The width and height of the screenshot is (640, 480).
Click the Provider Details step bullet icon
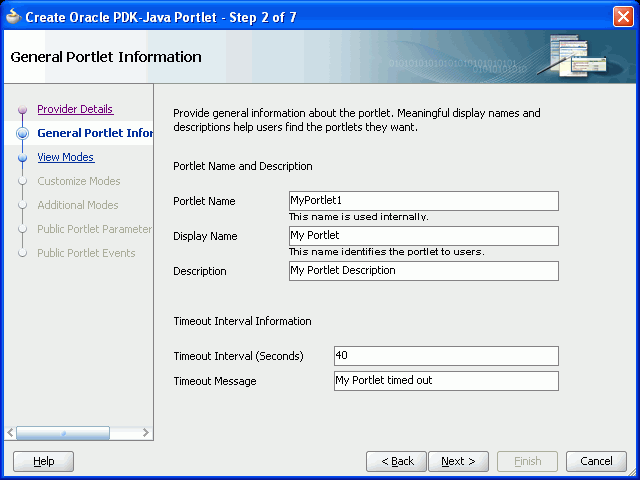[22, 109]
